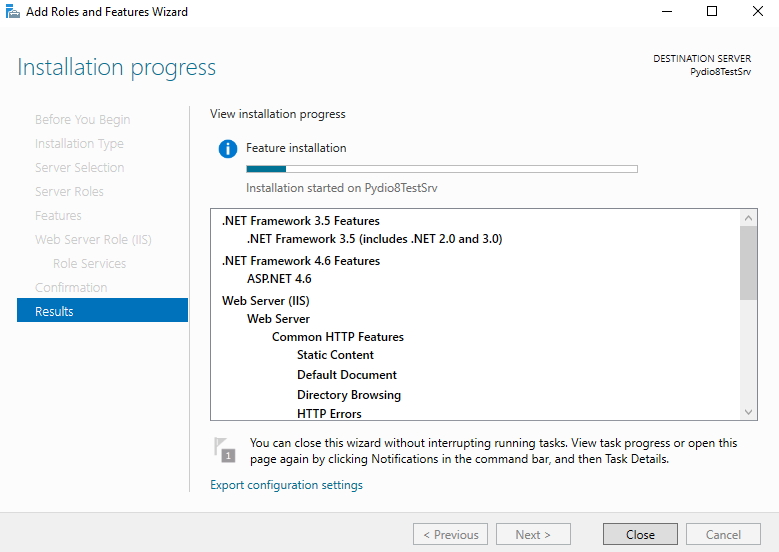Select .NET Framework 4.6 Features row
Screen dimensions: 779x552
coord(301,261)
